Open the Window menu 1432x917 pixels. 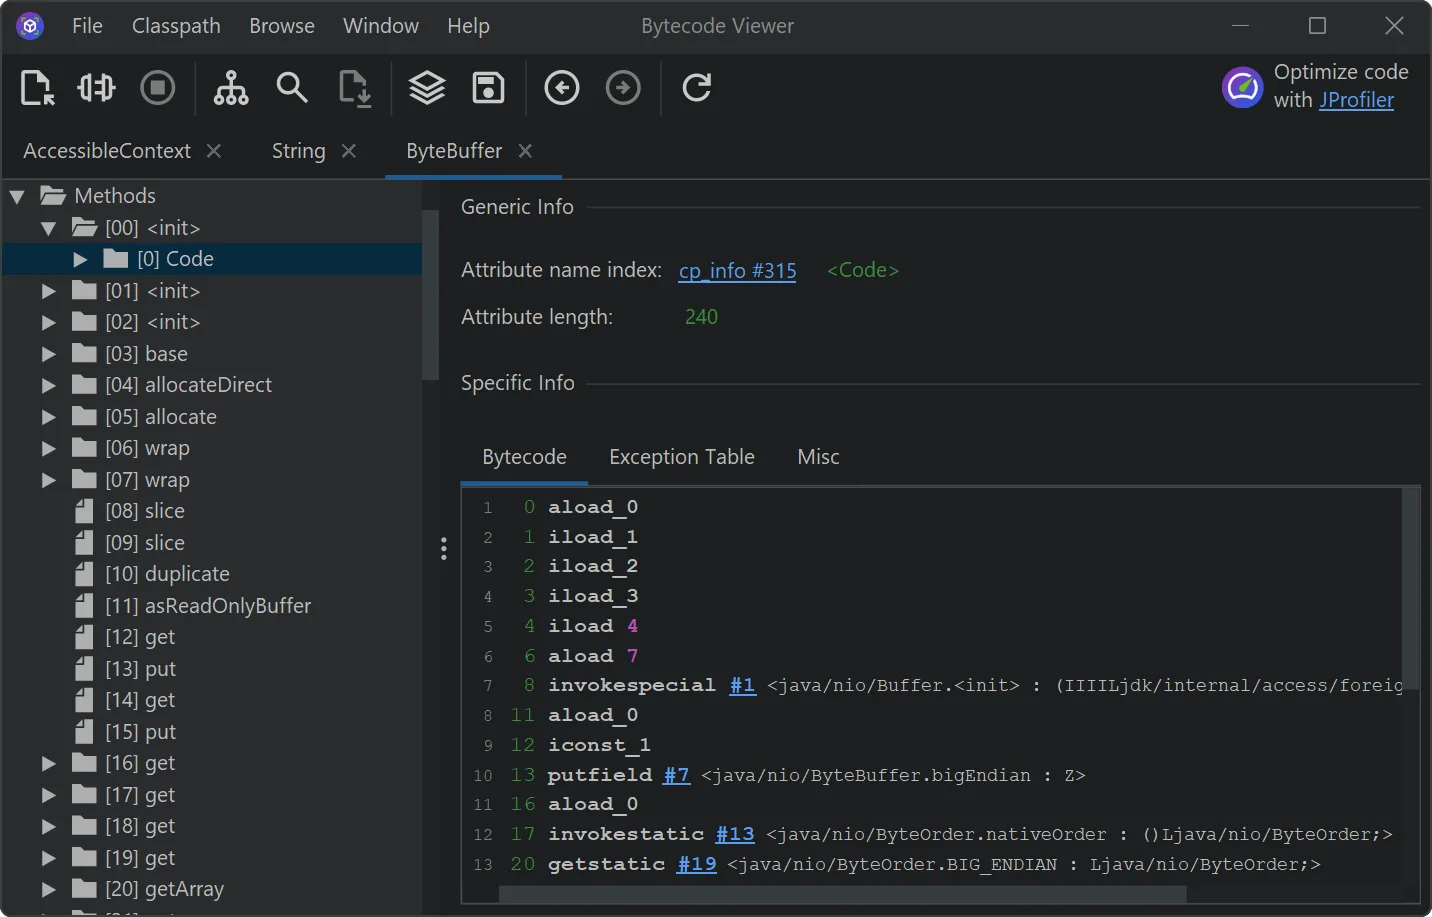tap(381, 26)
